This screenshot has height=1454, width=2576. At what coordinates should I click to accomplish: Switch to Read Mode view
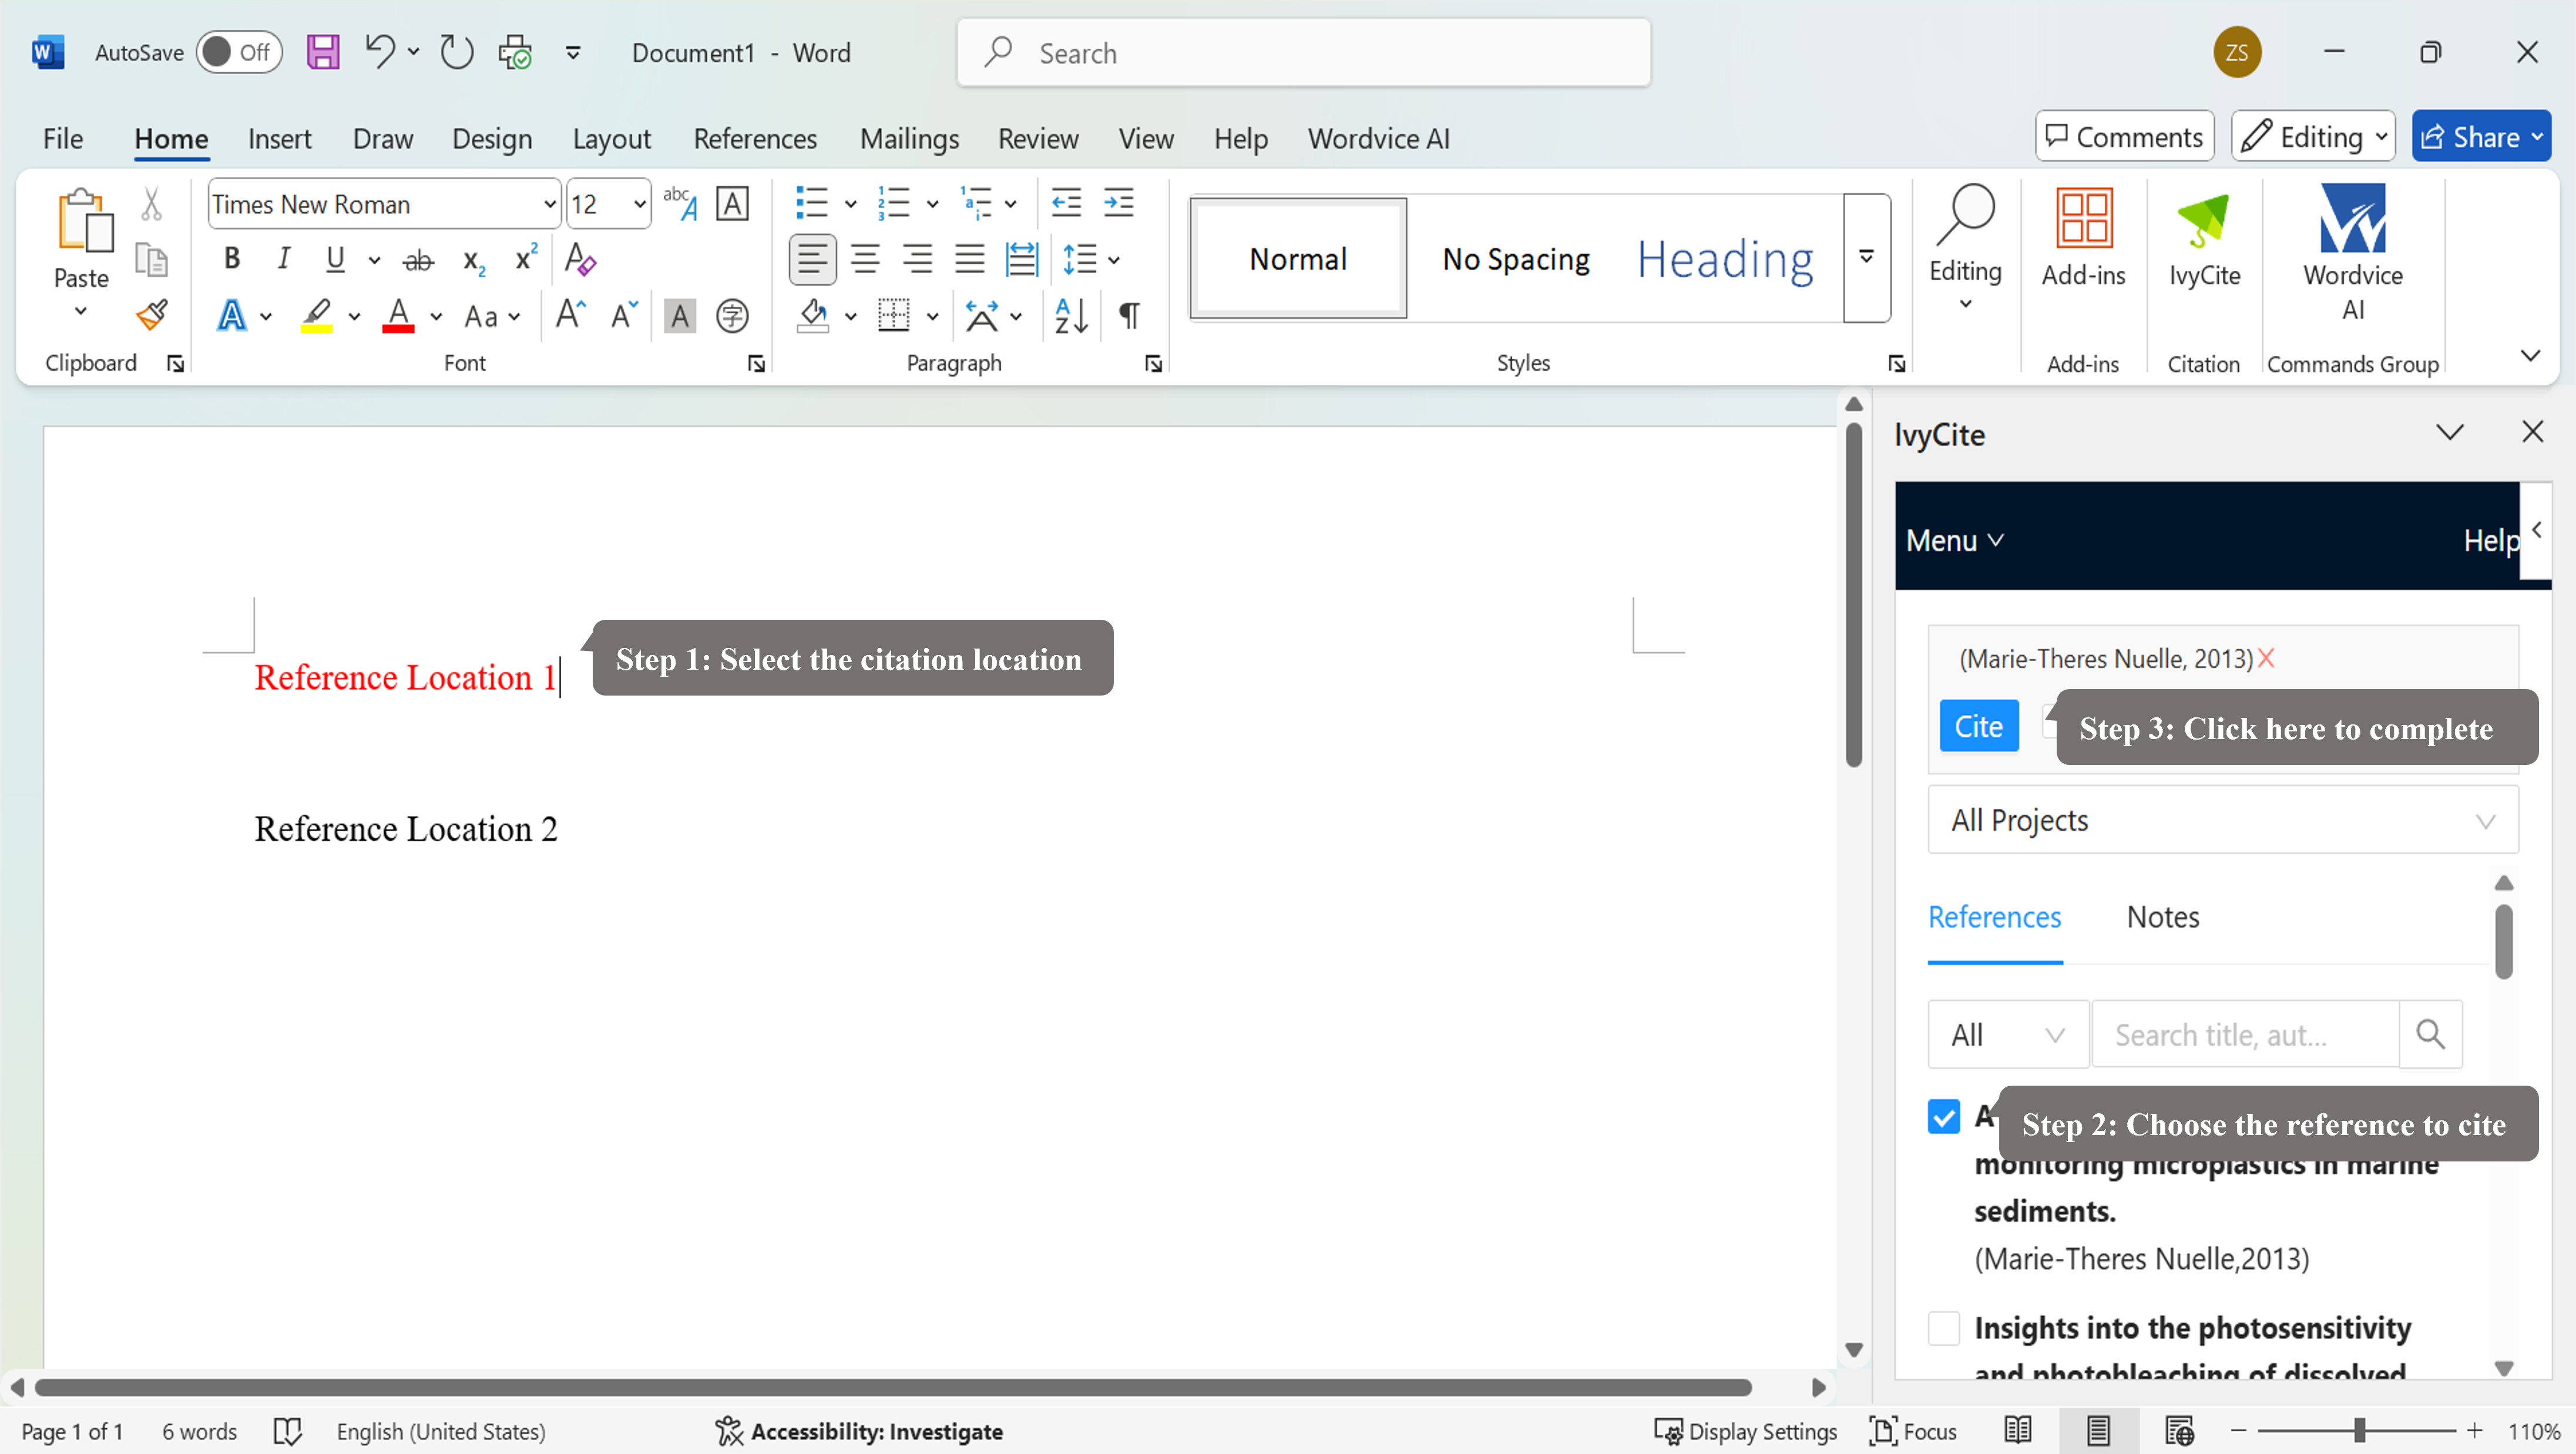2018,1431
